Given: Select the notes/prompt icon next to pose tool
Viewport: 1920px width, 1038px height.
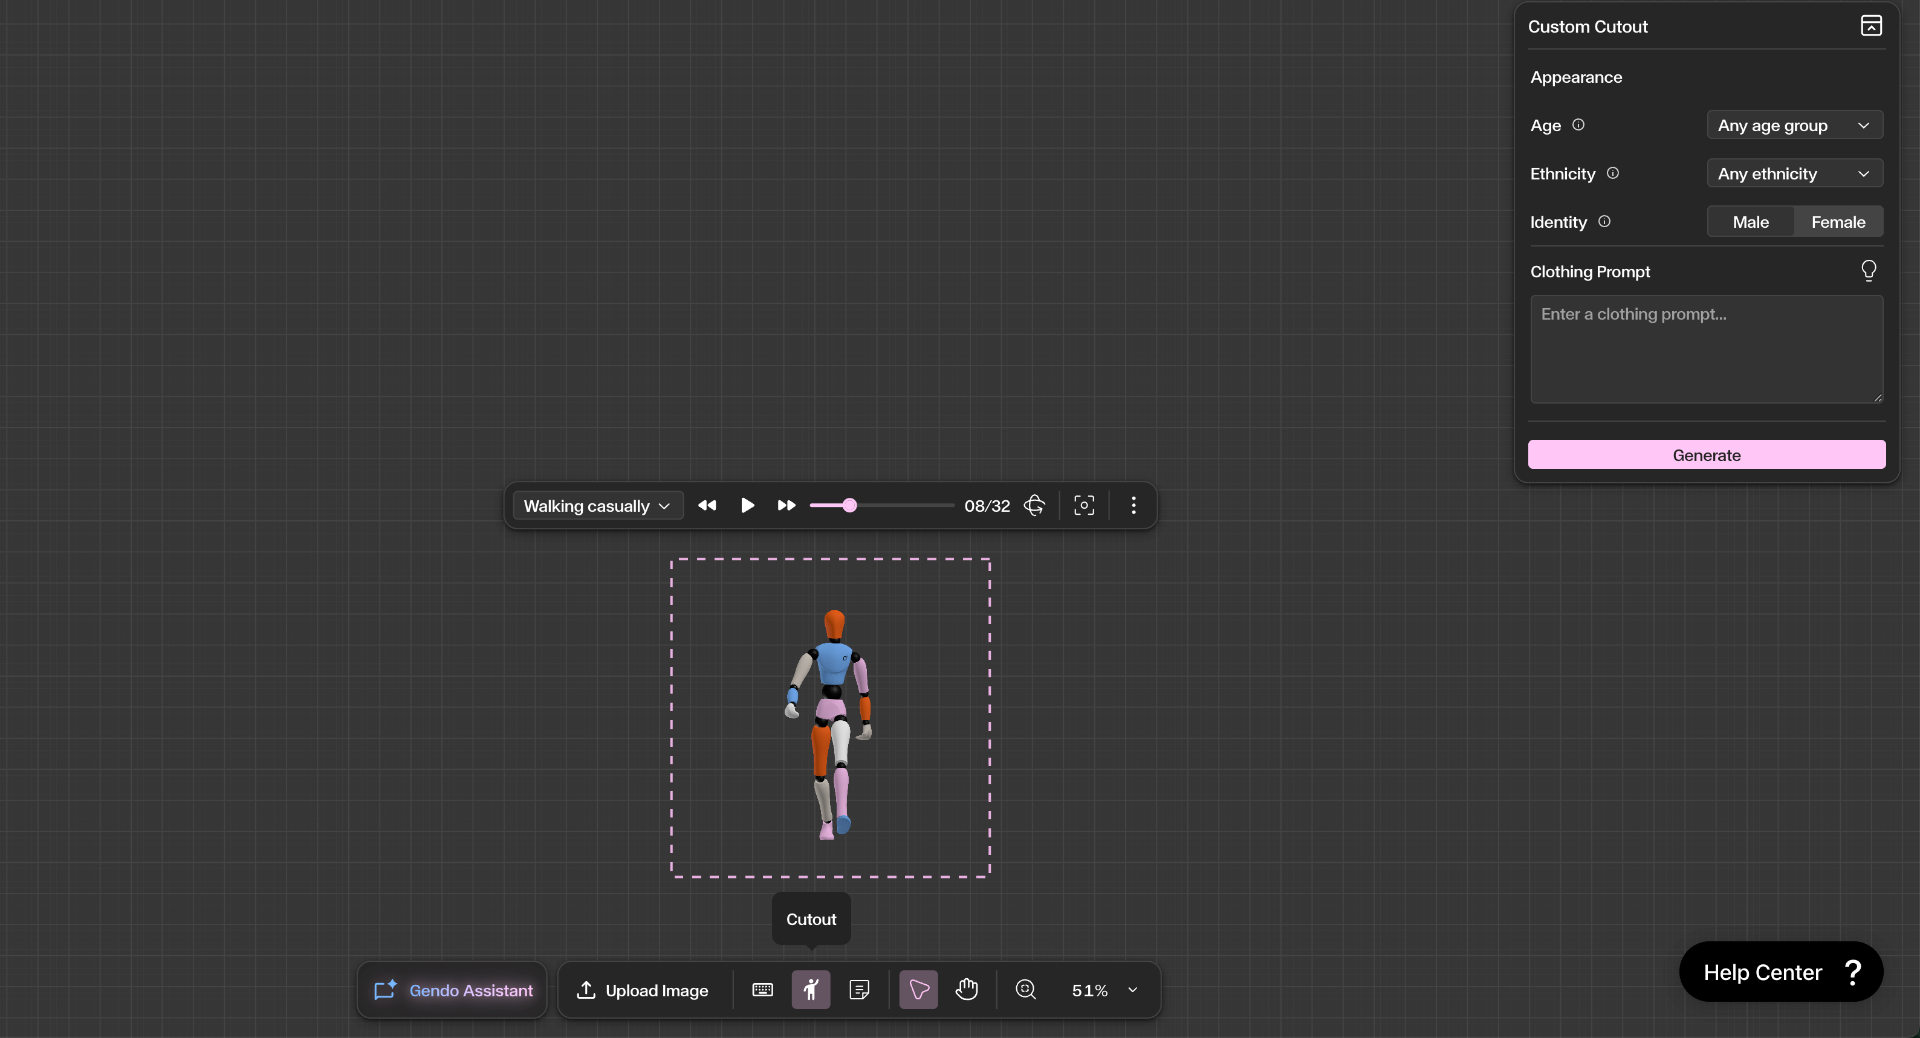Looking at the screenshot, I should click(860, 991).
